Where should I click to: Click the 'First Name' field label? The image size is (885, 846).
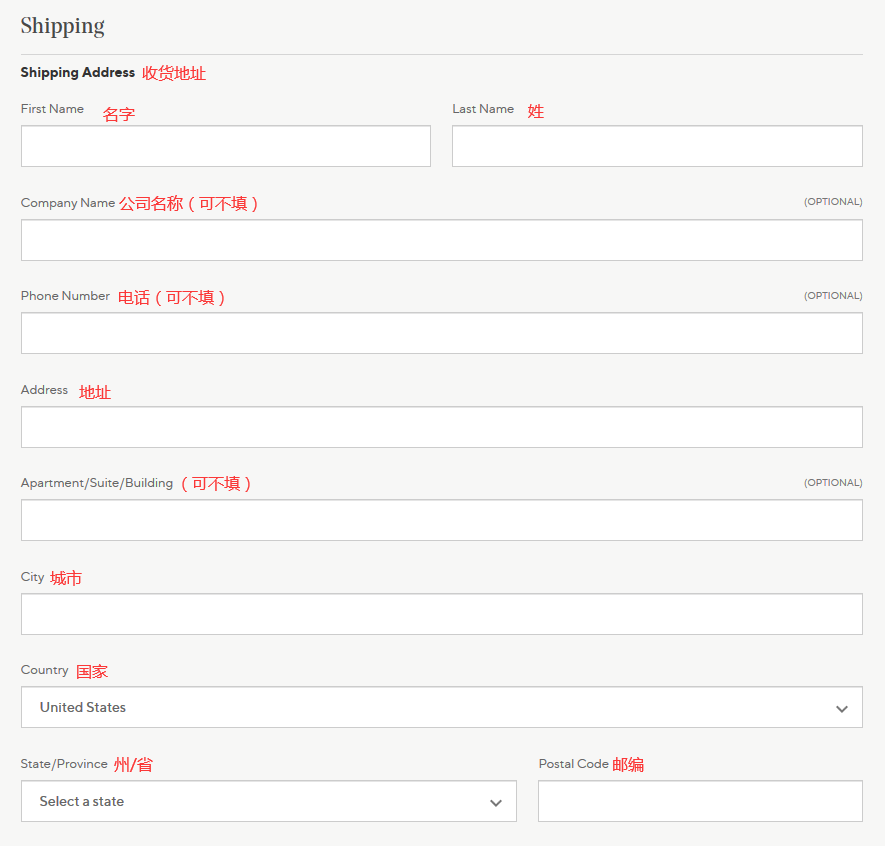tap(52, 109)
